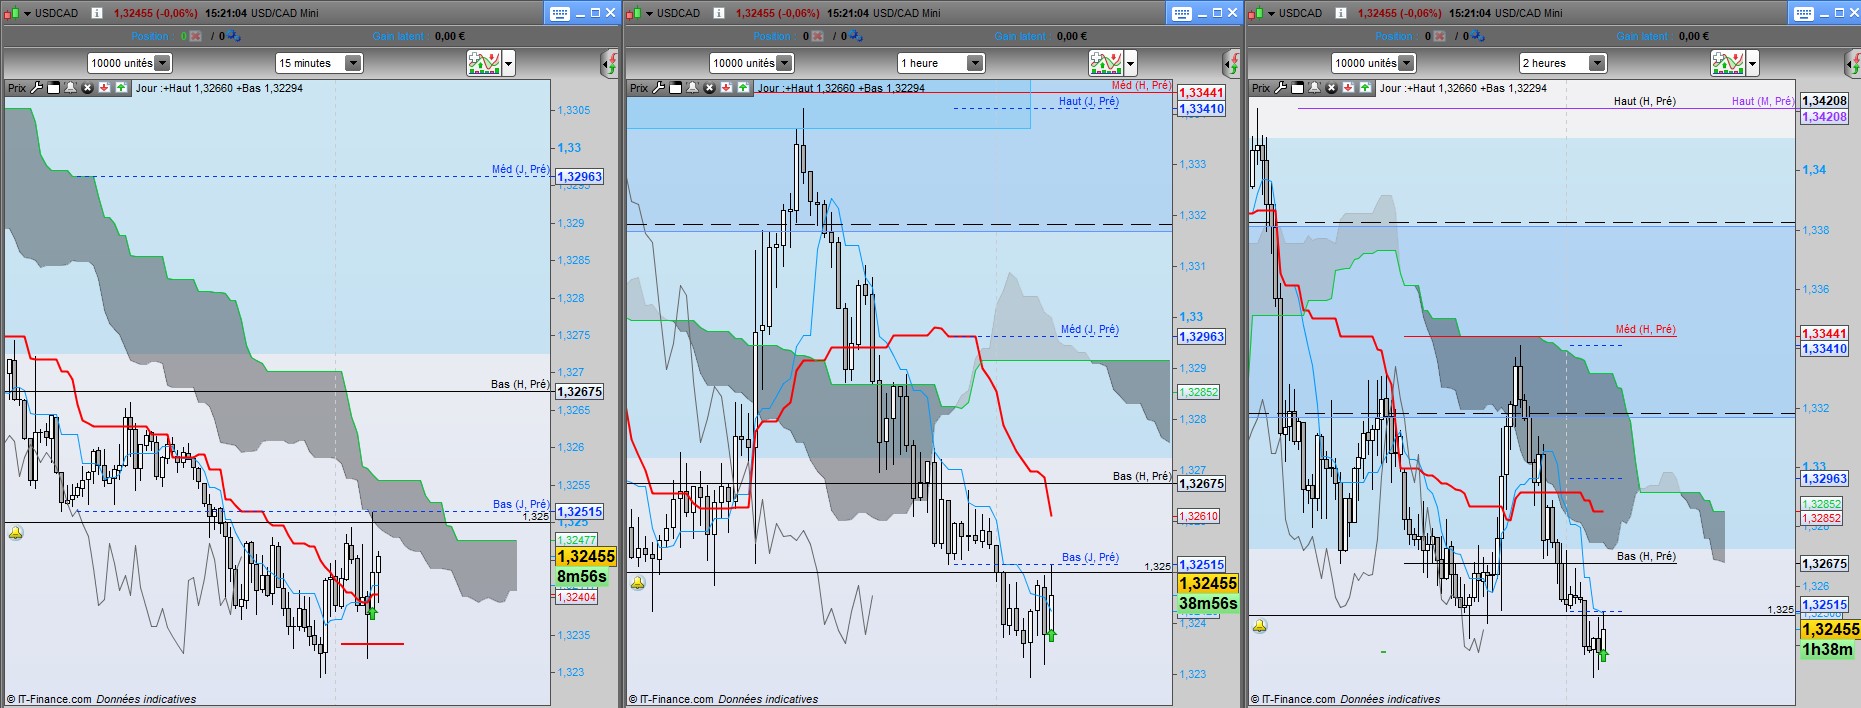Remove the Prix panel with X icon in right chart
1861x708 pixels.
coord(1331,88)
